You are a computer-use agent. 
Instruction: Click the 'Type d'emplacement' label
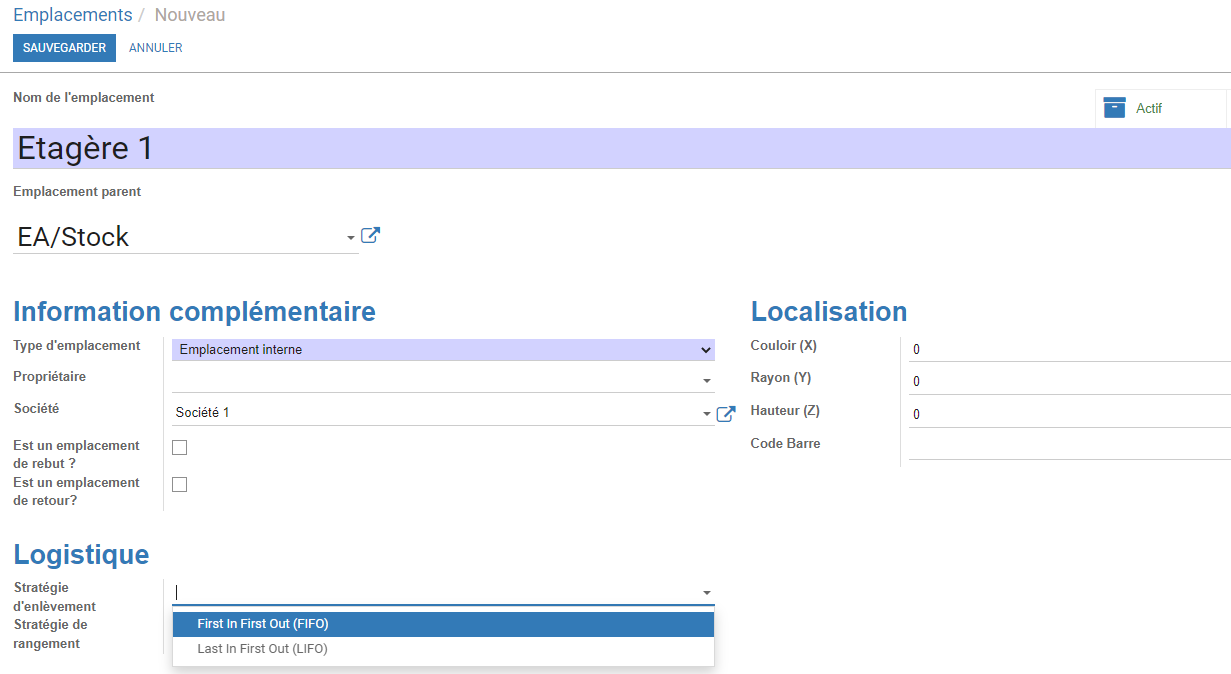click(x=77, y=346)
